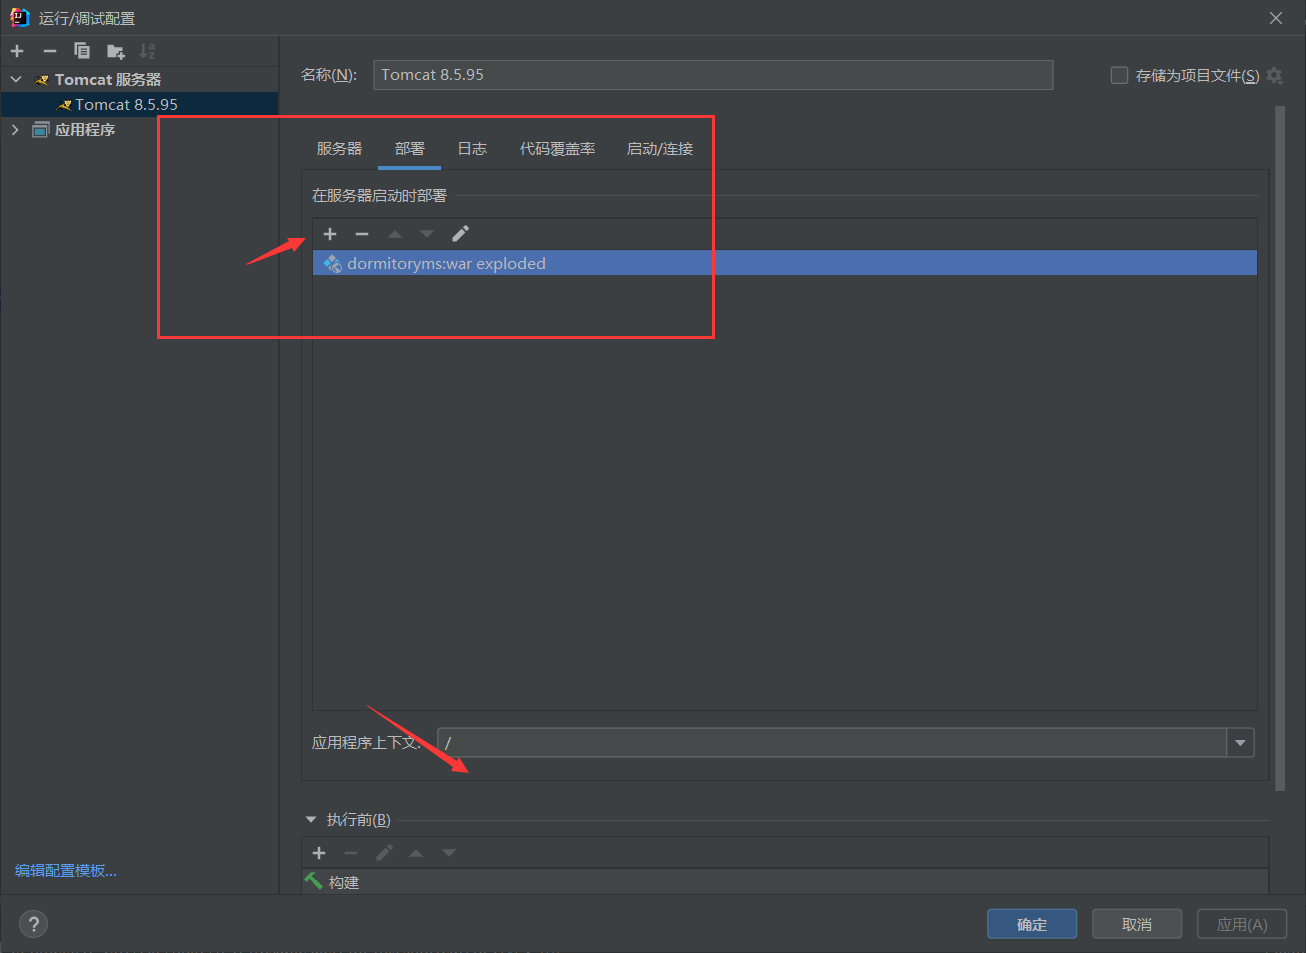Confirm with the 确定 button

coord(1032,924)
